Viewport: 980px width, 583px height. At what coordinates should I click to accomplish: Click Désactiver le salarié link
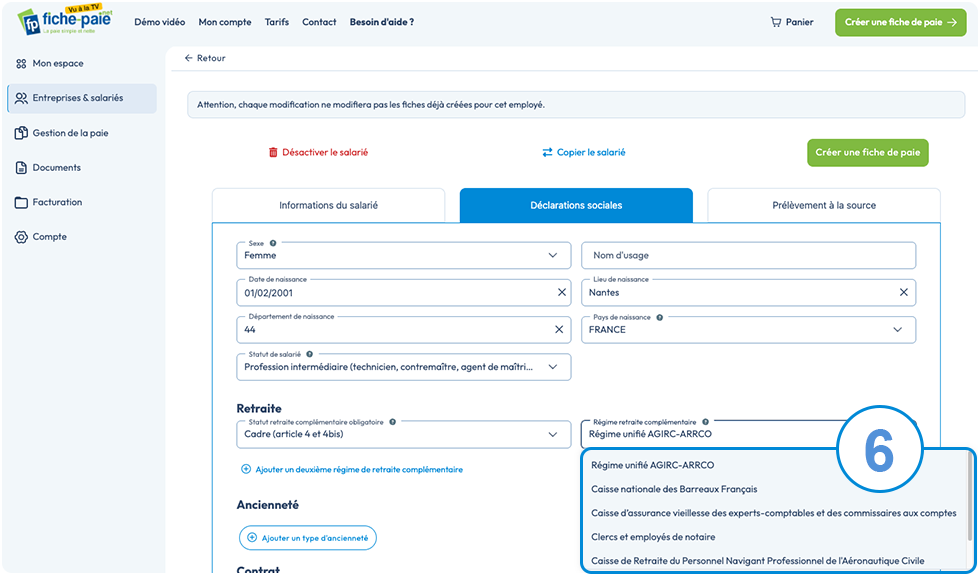click(318, 152)
